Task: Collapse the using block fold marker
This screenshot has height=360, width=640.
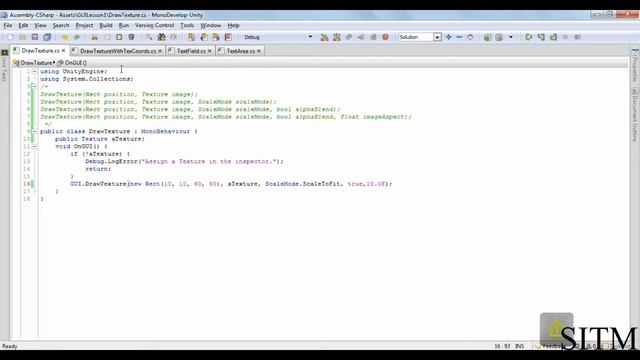Action: [x=34, y=71]
